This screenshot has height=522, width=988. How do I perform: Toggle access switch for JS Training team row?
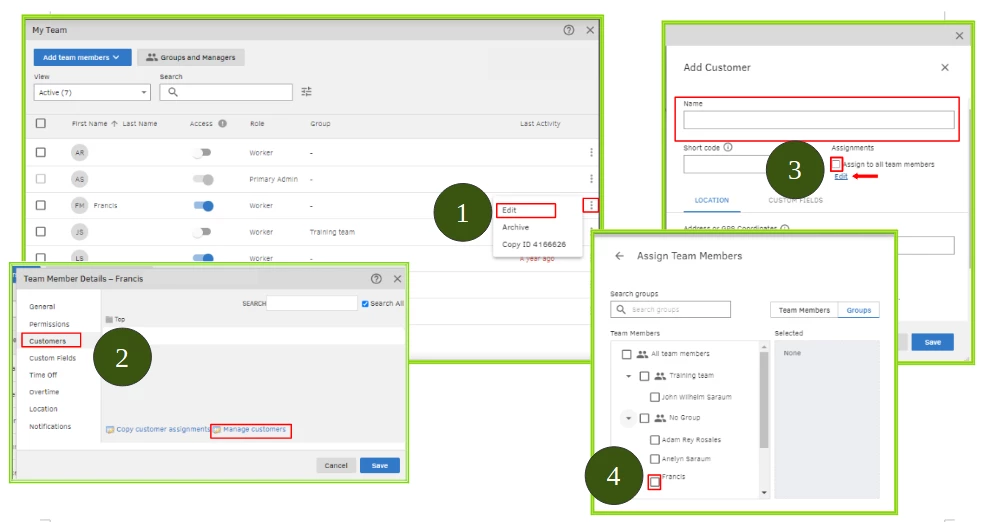coord(202,232)
